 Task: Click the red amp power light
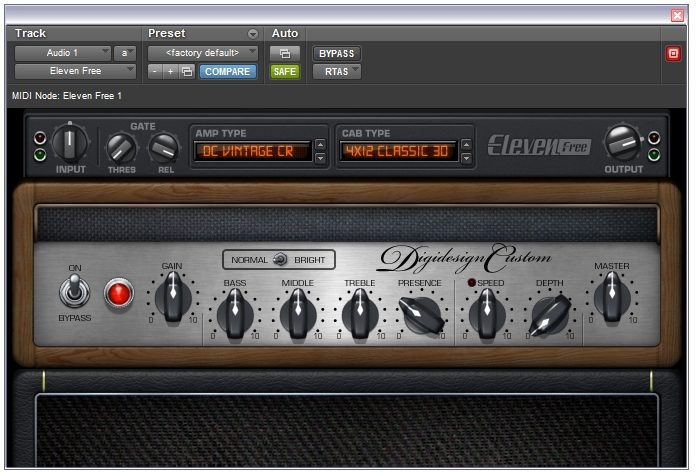(x=119, y=294)
